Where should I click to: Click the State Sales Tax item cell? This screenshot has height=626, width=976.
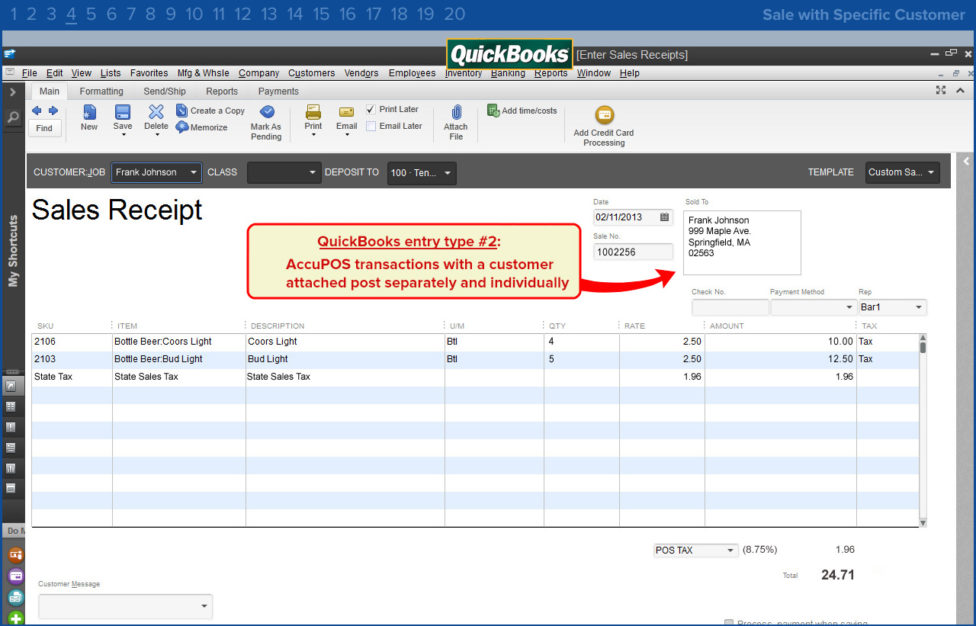(179, 376)
